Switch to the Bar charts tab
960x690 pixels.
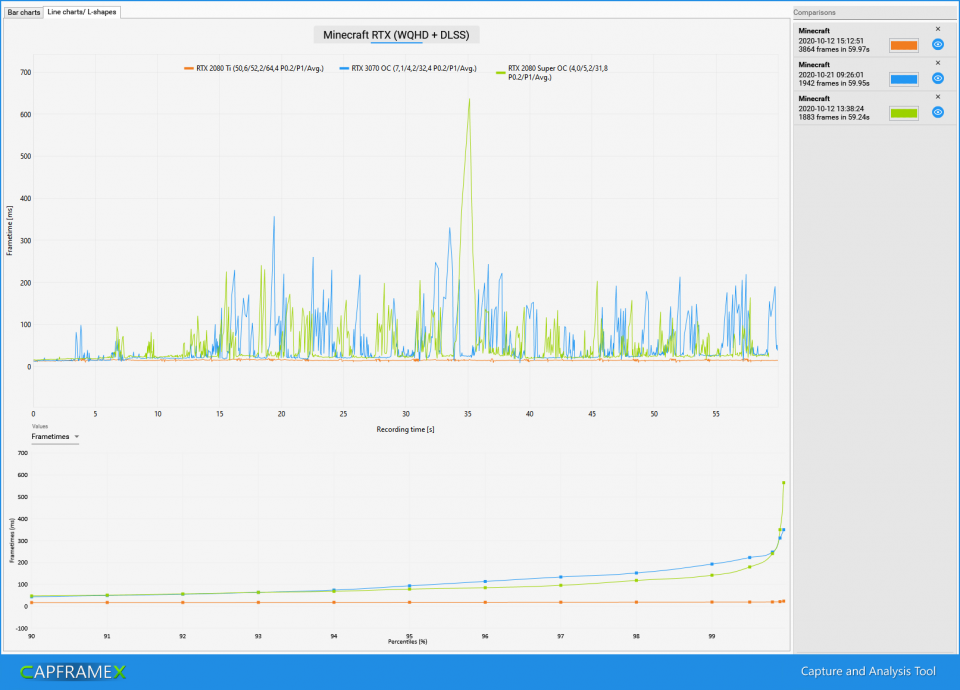coord(23,12)
